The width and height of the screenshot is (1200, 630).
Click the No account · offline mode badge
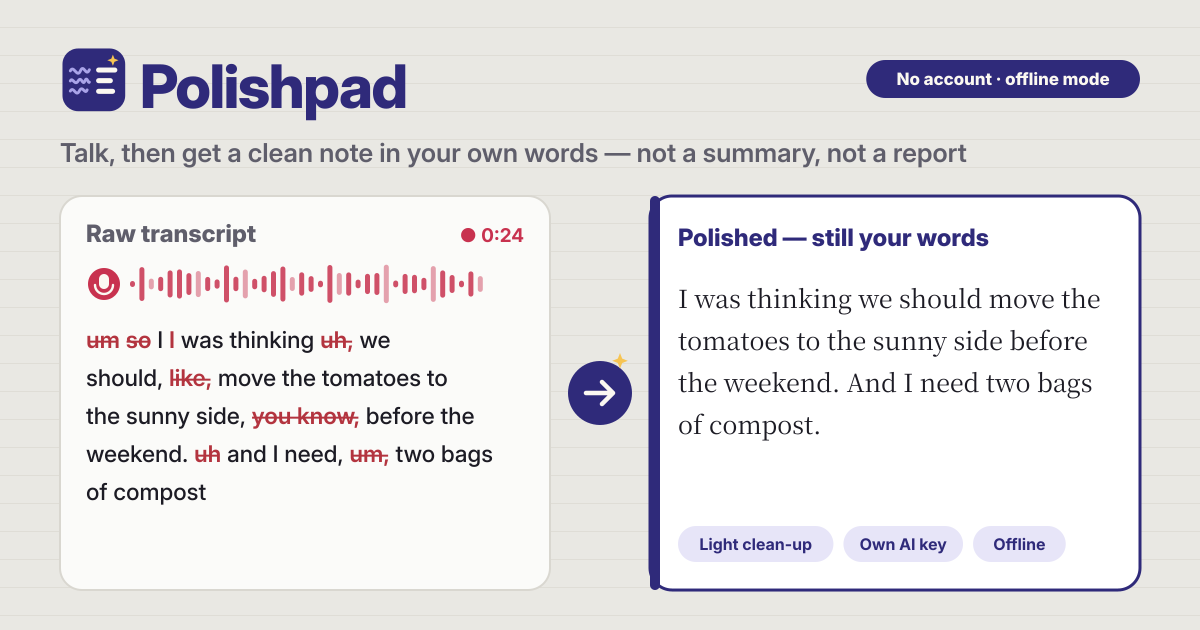click(1003, 79)
